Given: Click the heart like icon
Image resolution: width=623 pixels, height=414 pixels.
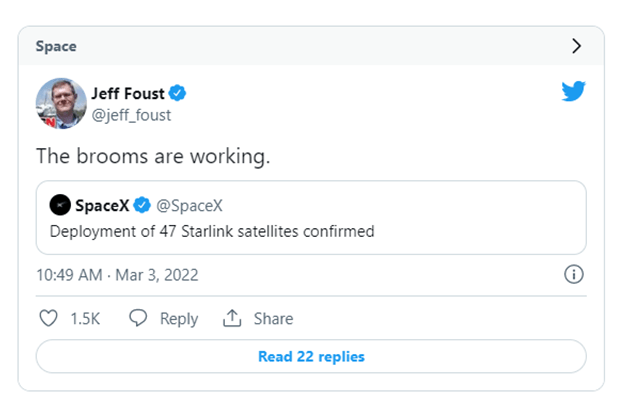Looking at the screenshot, I should tap(48, 318).
